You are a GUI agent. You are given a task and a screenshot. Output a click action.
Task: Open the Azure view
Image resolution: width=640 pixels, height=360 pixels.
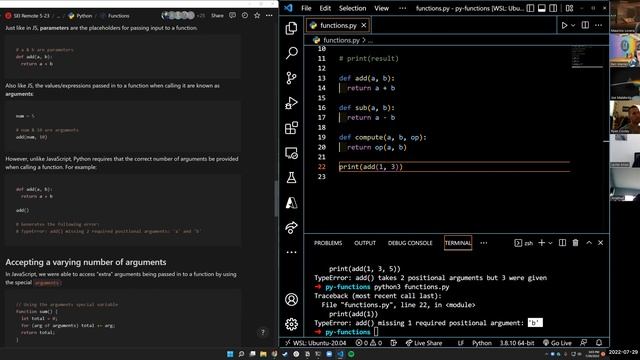coord(291,202)
